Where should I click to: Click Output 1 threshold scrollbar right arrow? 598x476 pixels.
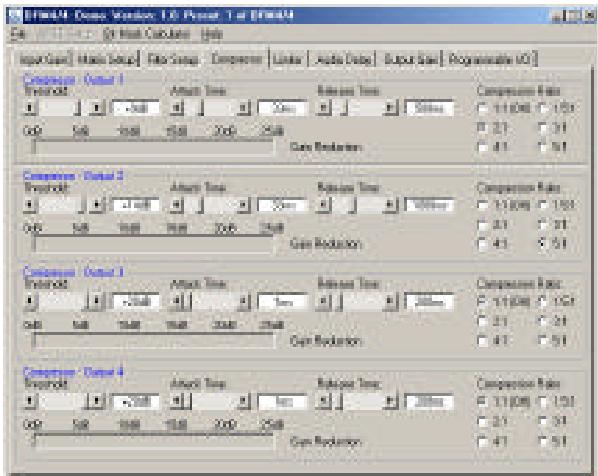pyautogui.click(x=97, y=108)
